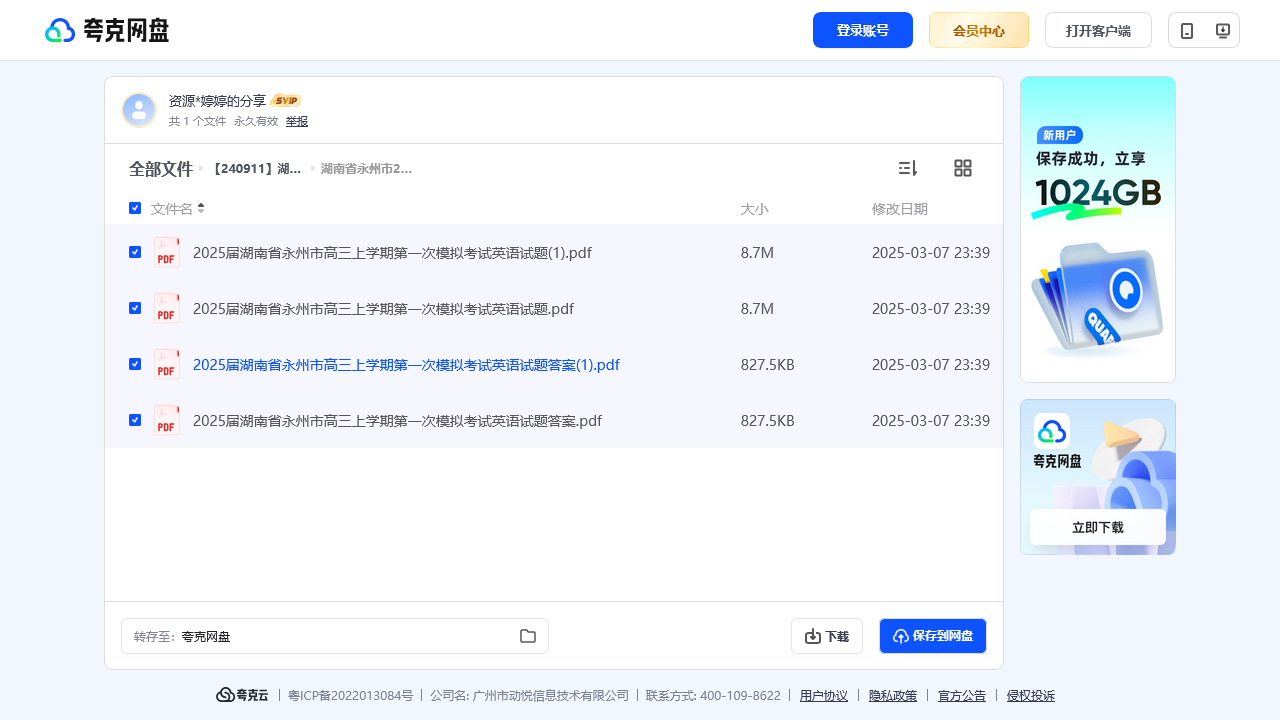1280x720 pixels.
Task: Uncheck the 英语试题.pdf checkbox
Action: coord(135,308)
